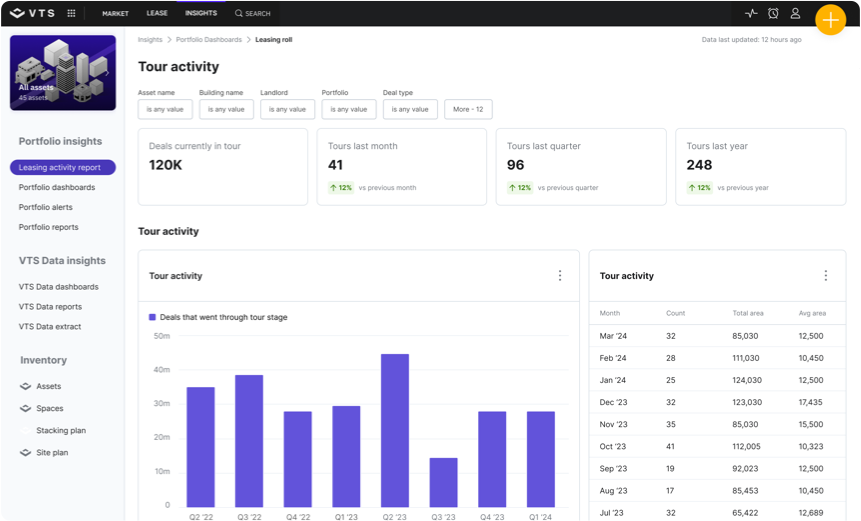
Task: Open Tour activity chart kebab menu
Action: (x=560, y=276)
